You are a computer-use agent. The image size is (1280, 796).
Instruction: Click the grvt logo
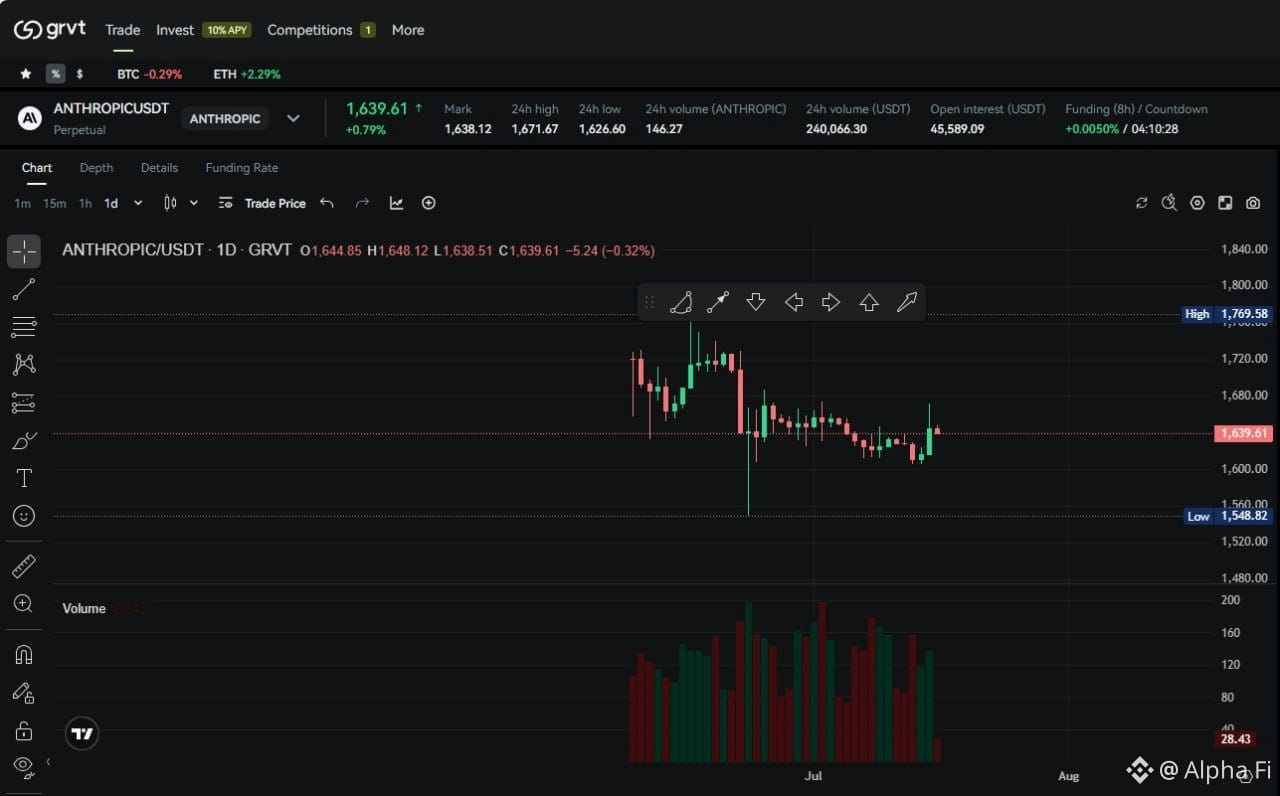tap(50, 30)
